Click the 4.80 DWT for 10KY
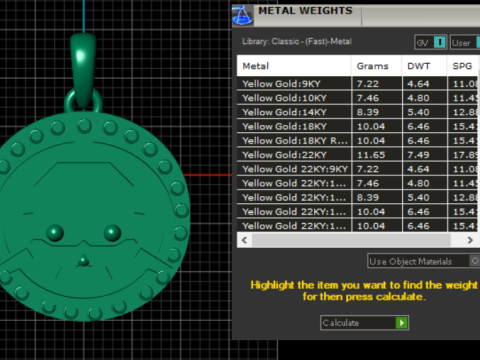 [x=418, y=98]
